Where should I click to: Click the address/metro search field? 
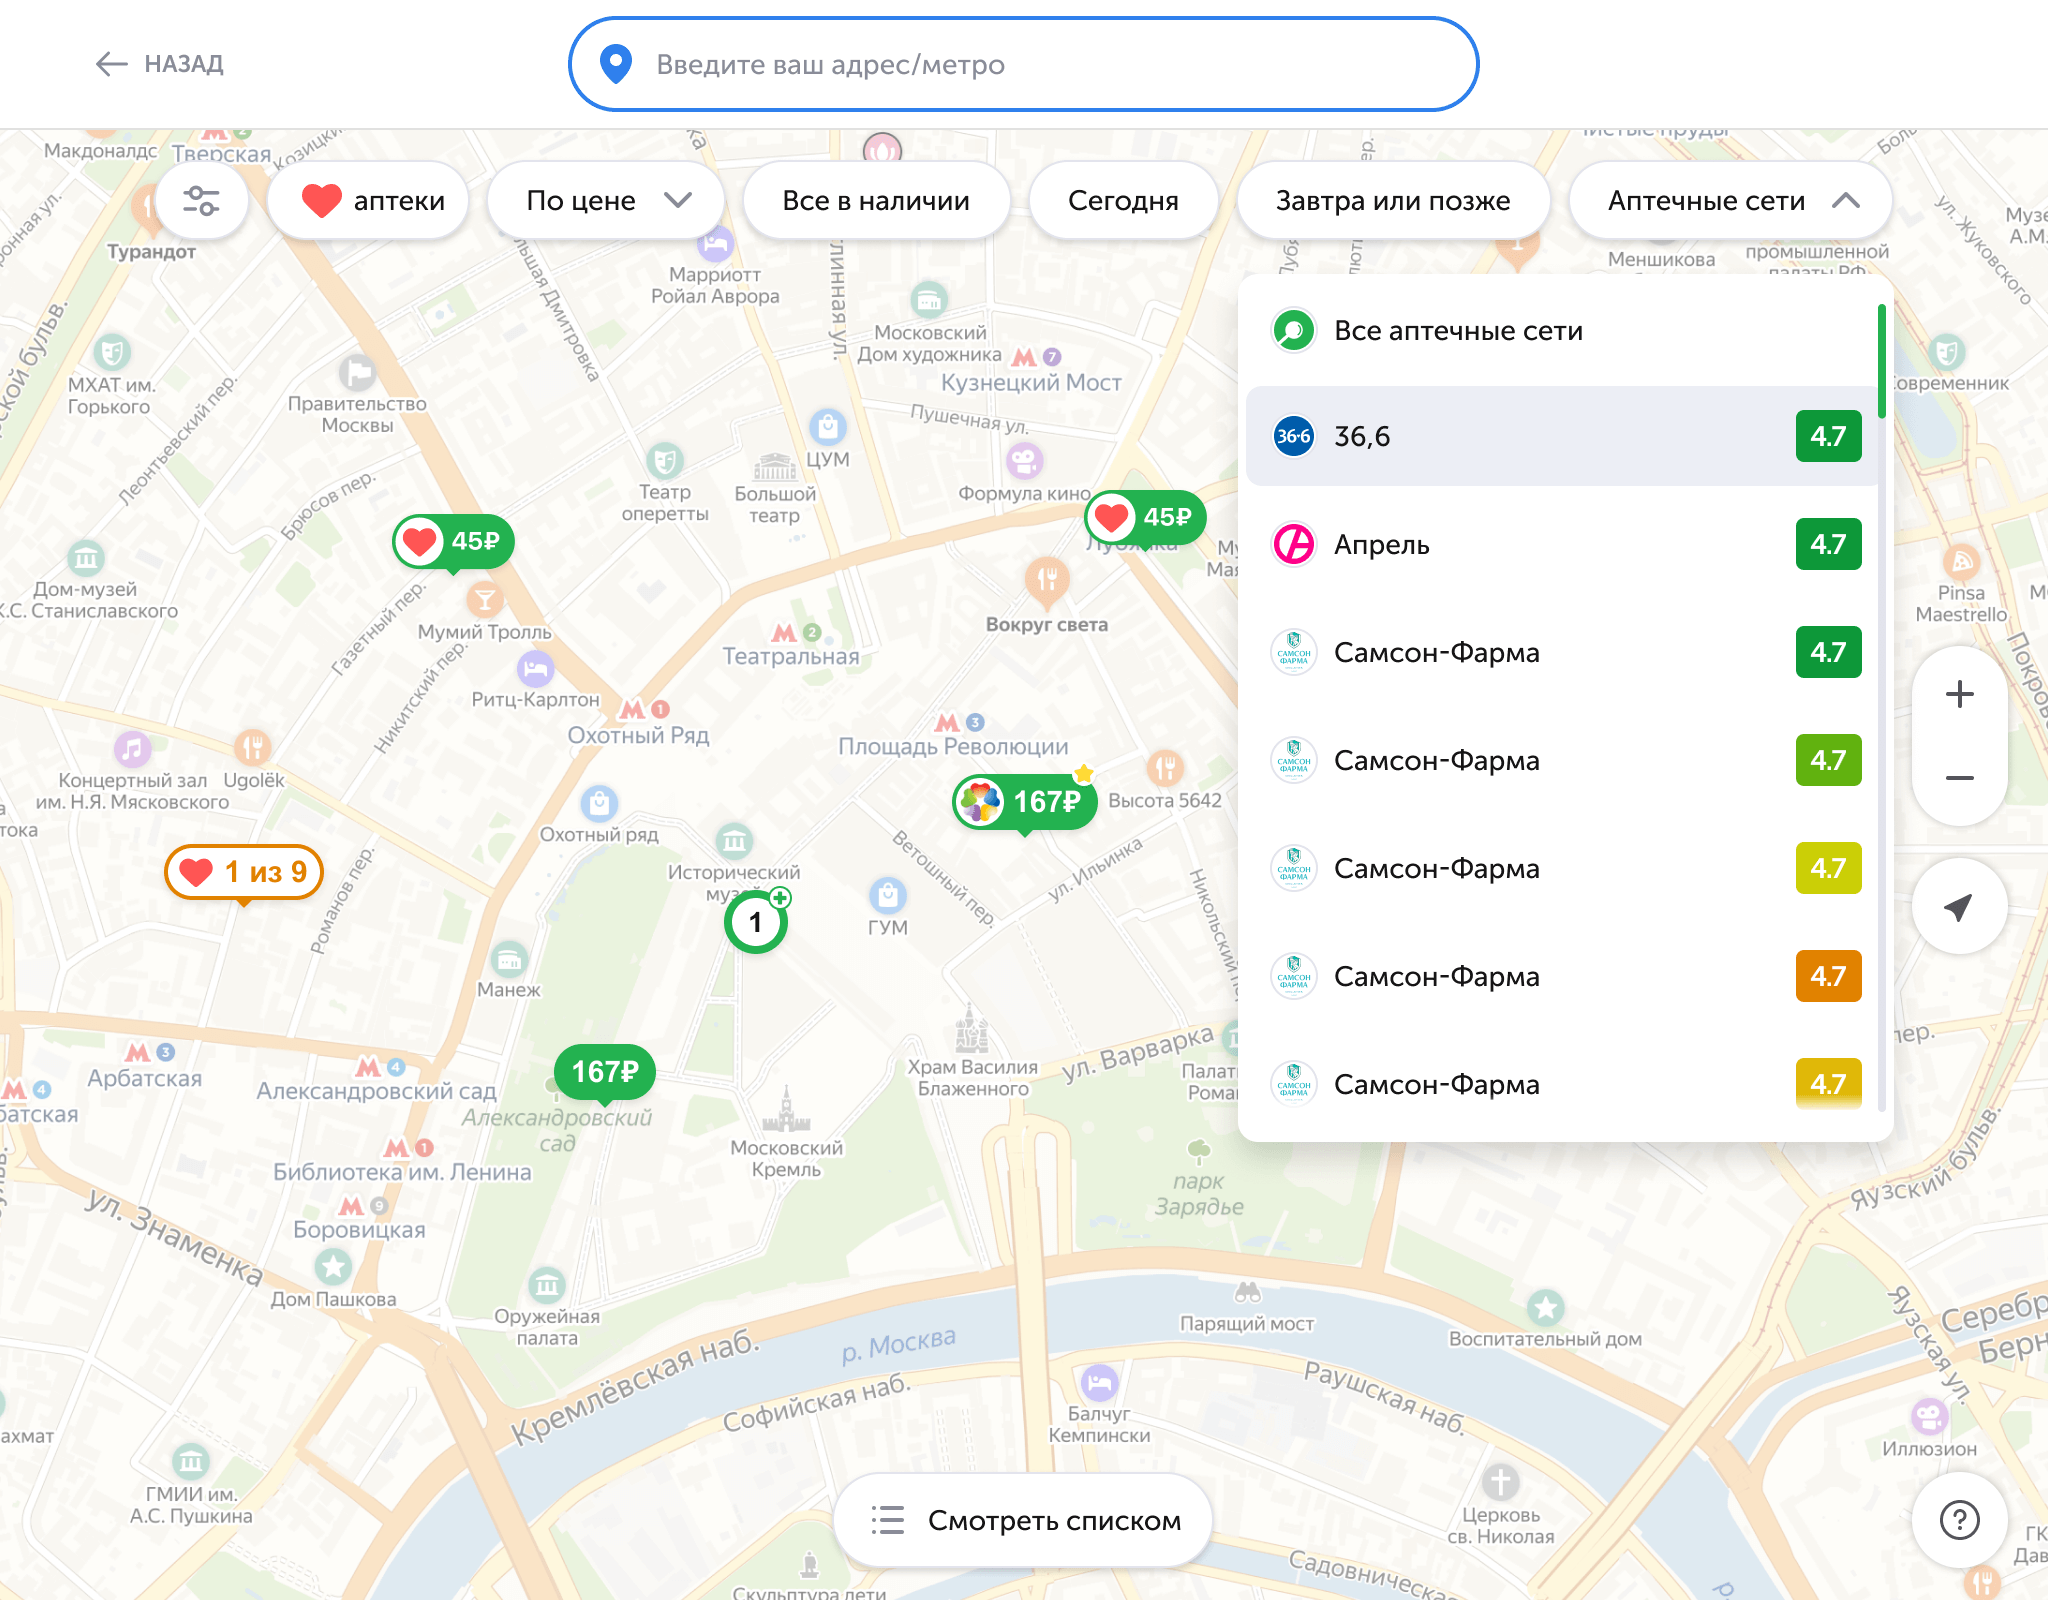(x=1023, y=64)
